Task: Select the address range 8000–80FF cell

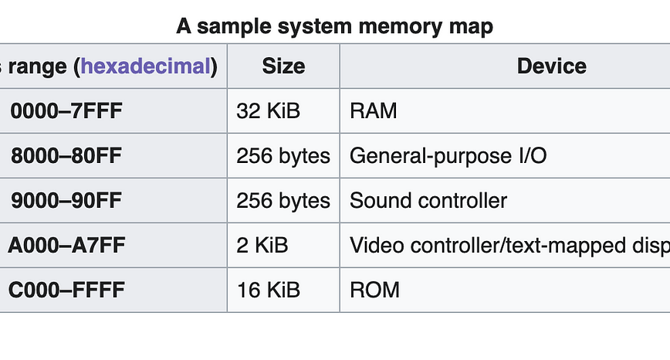Action: tap(113, 156)
